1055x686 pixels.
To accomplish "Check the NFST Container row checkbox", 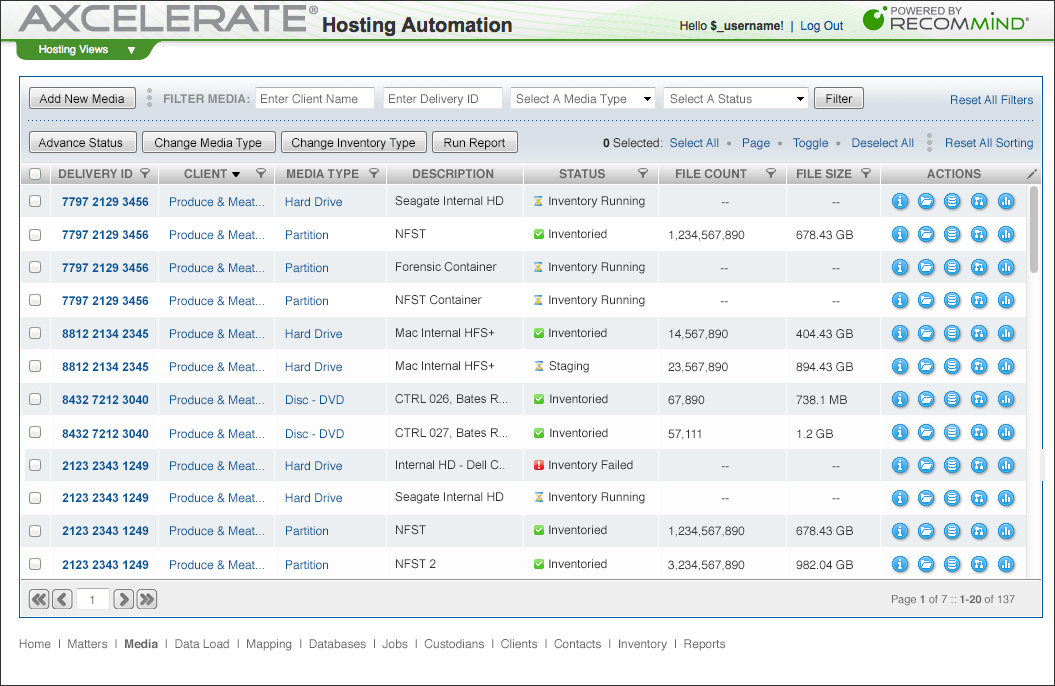I will (x=35, y=300).
